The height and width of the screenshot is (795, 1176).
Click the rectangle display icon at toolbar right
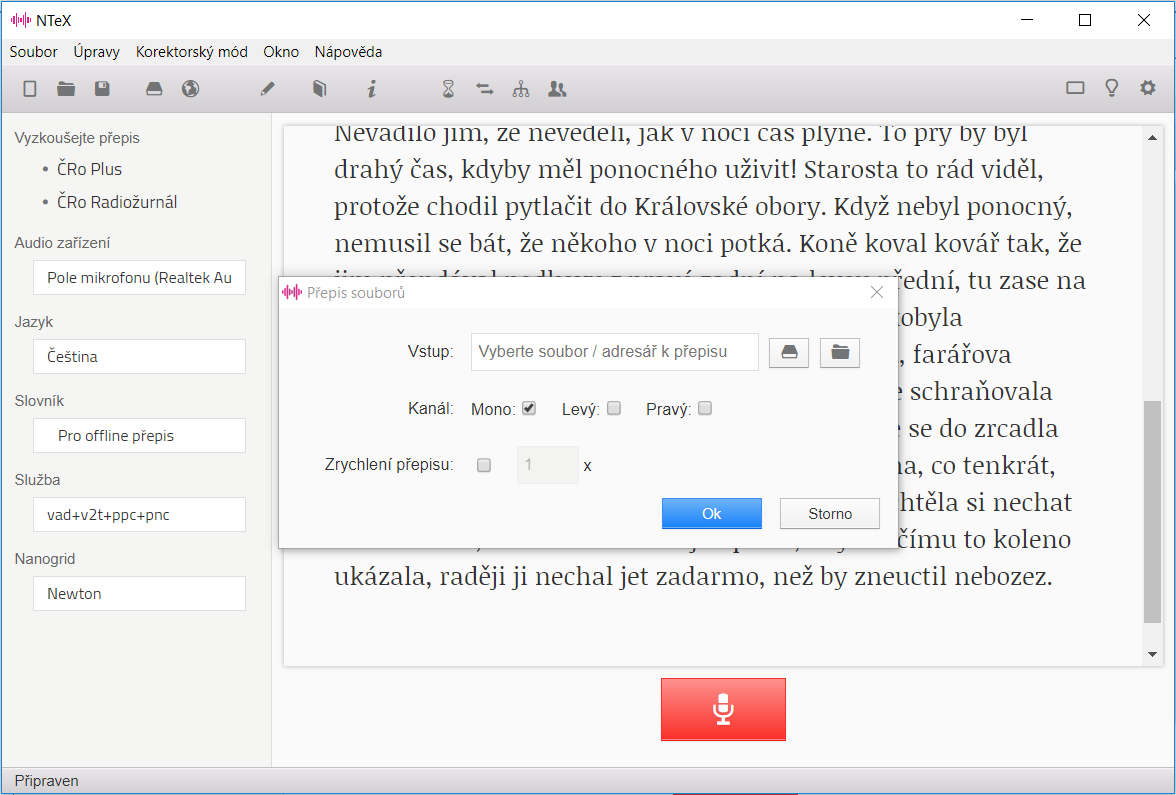1075,88
